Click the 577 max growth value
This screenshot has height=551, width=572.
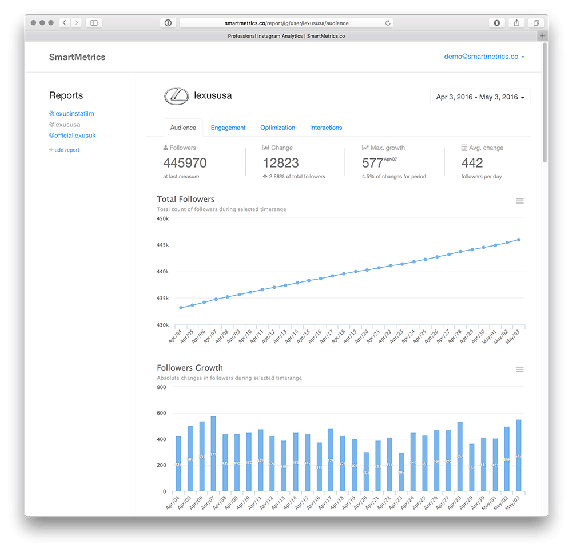[372, 163]
